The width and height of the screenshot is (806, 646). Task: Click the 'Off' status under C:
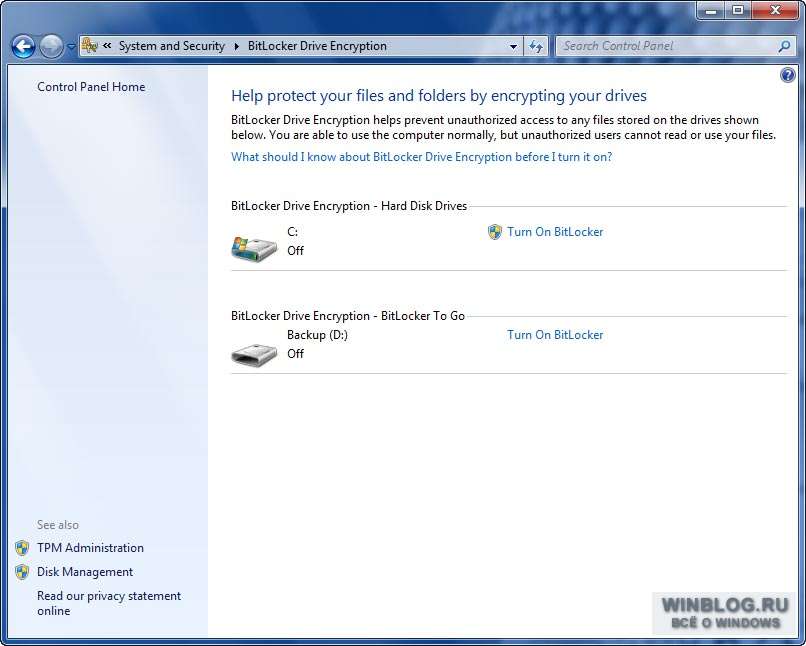coord(295,251)
